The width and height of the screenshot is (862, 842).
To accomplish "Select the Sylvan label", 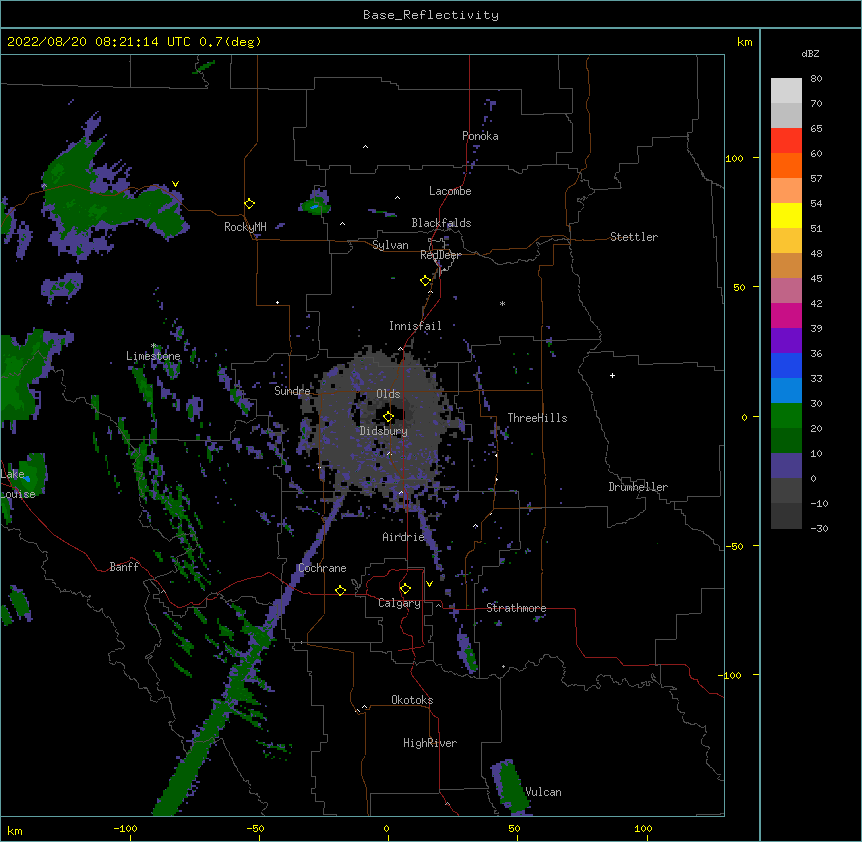I will (390, 245).
